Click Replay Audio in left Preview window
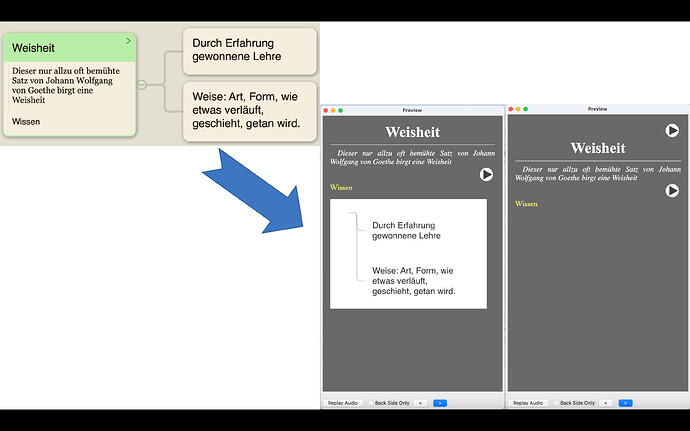 (343, 403)
